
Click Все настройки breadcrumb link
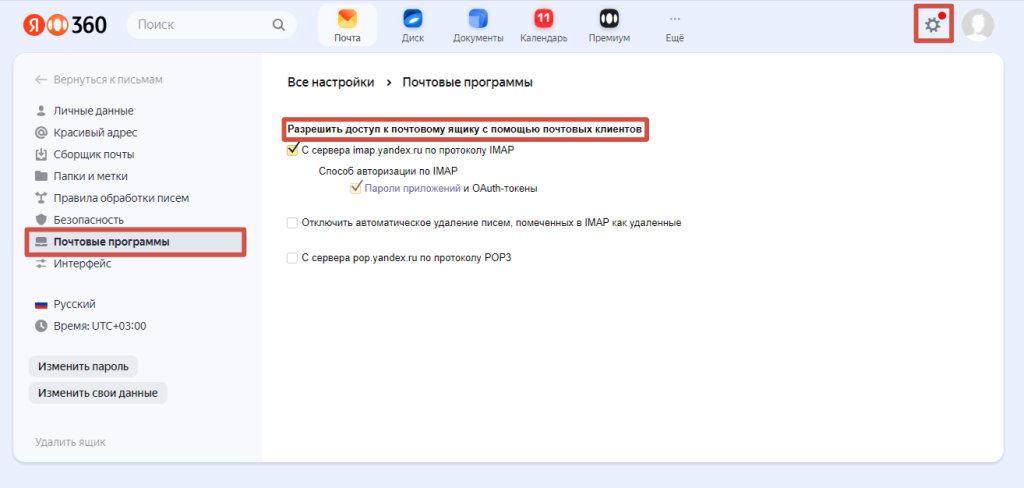(x=331, y=82)
